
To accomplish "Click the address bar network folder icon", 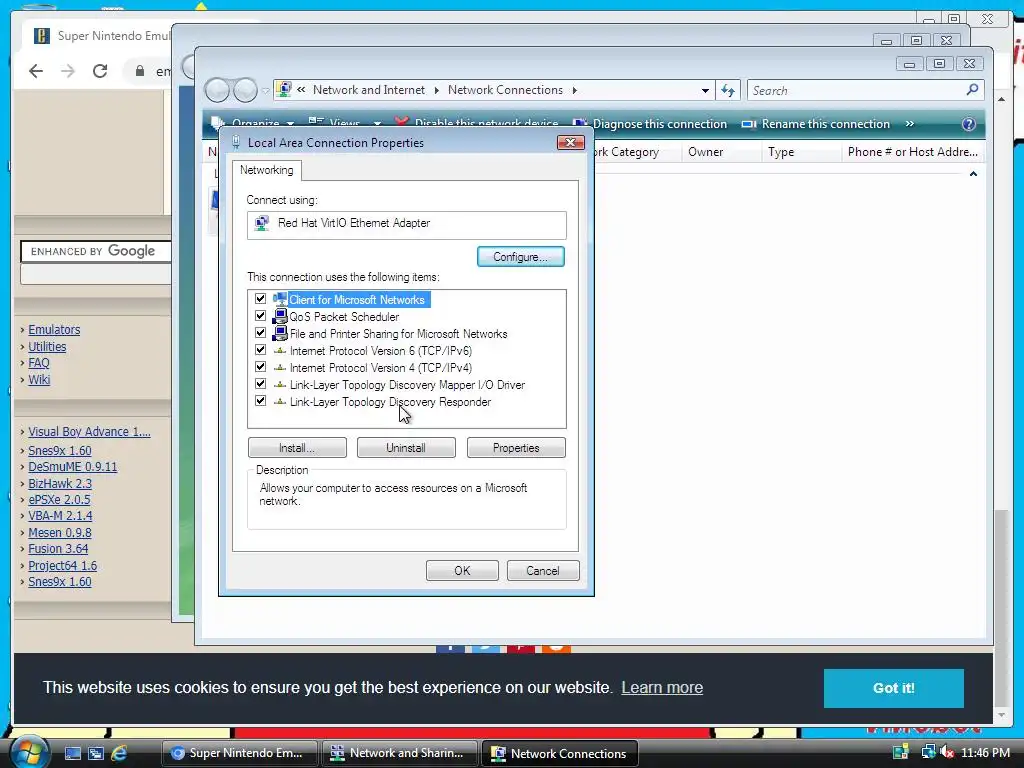I will point(284,89).
